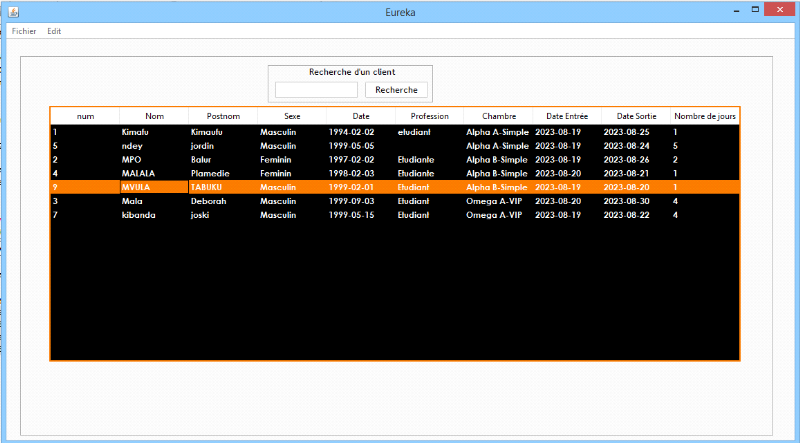Viewport: 800px width, 443px height.
Task: Click the Postnom column header
Action: click(x=223, y=116)
